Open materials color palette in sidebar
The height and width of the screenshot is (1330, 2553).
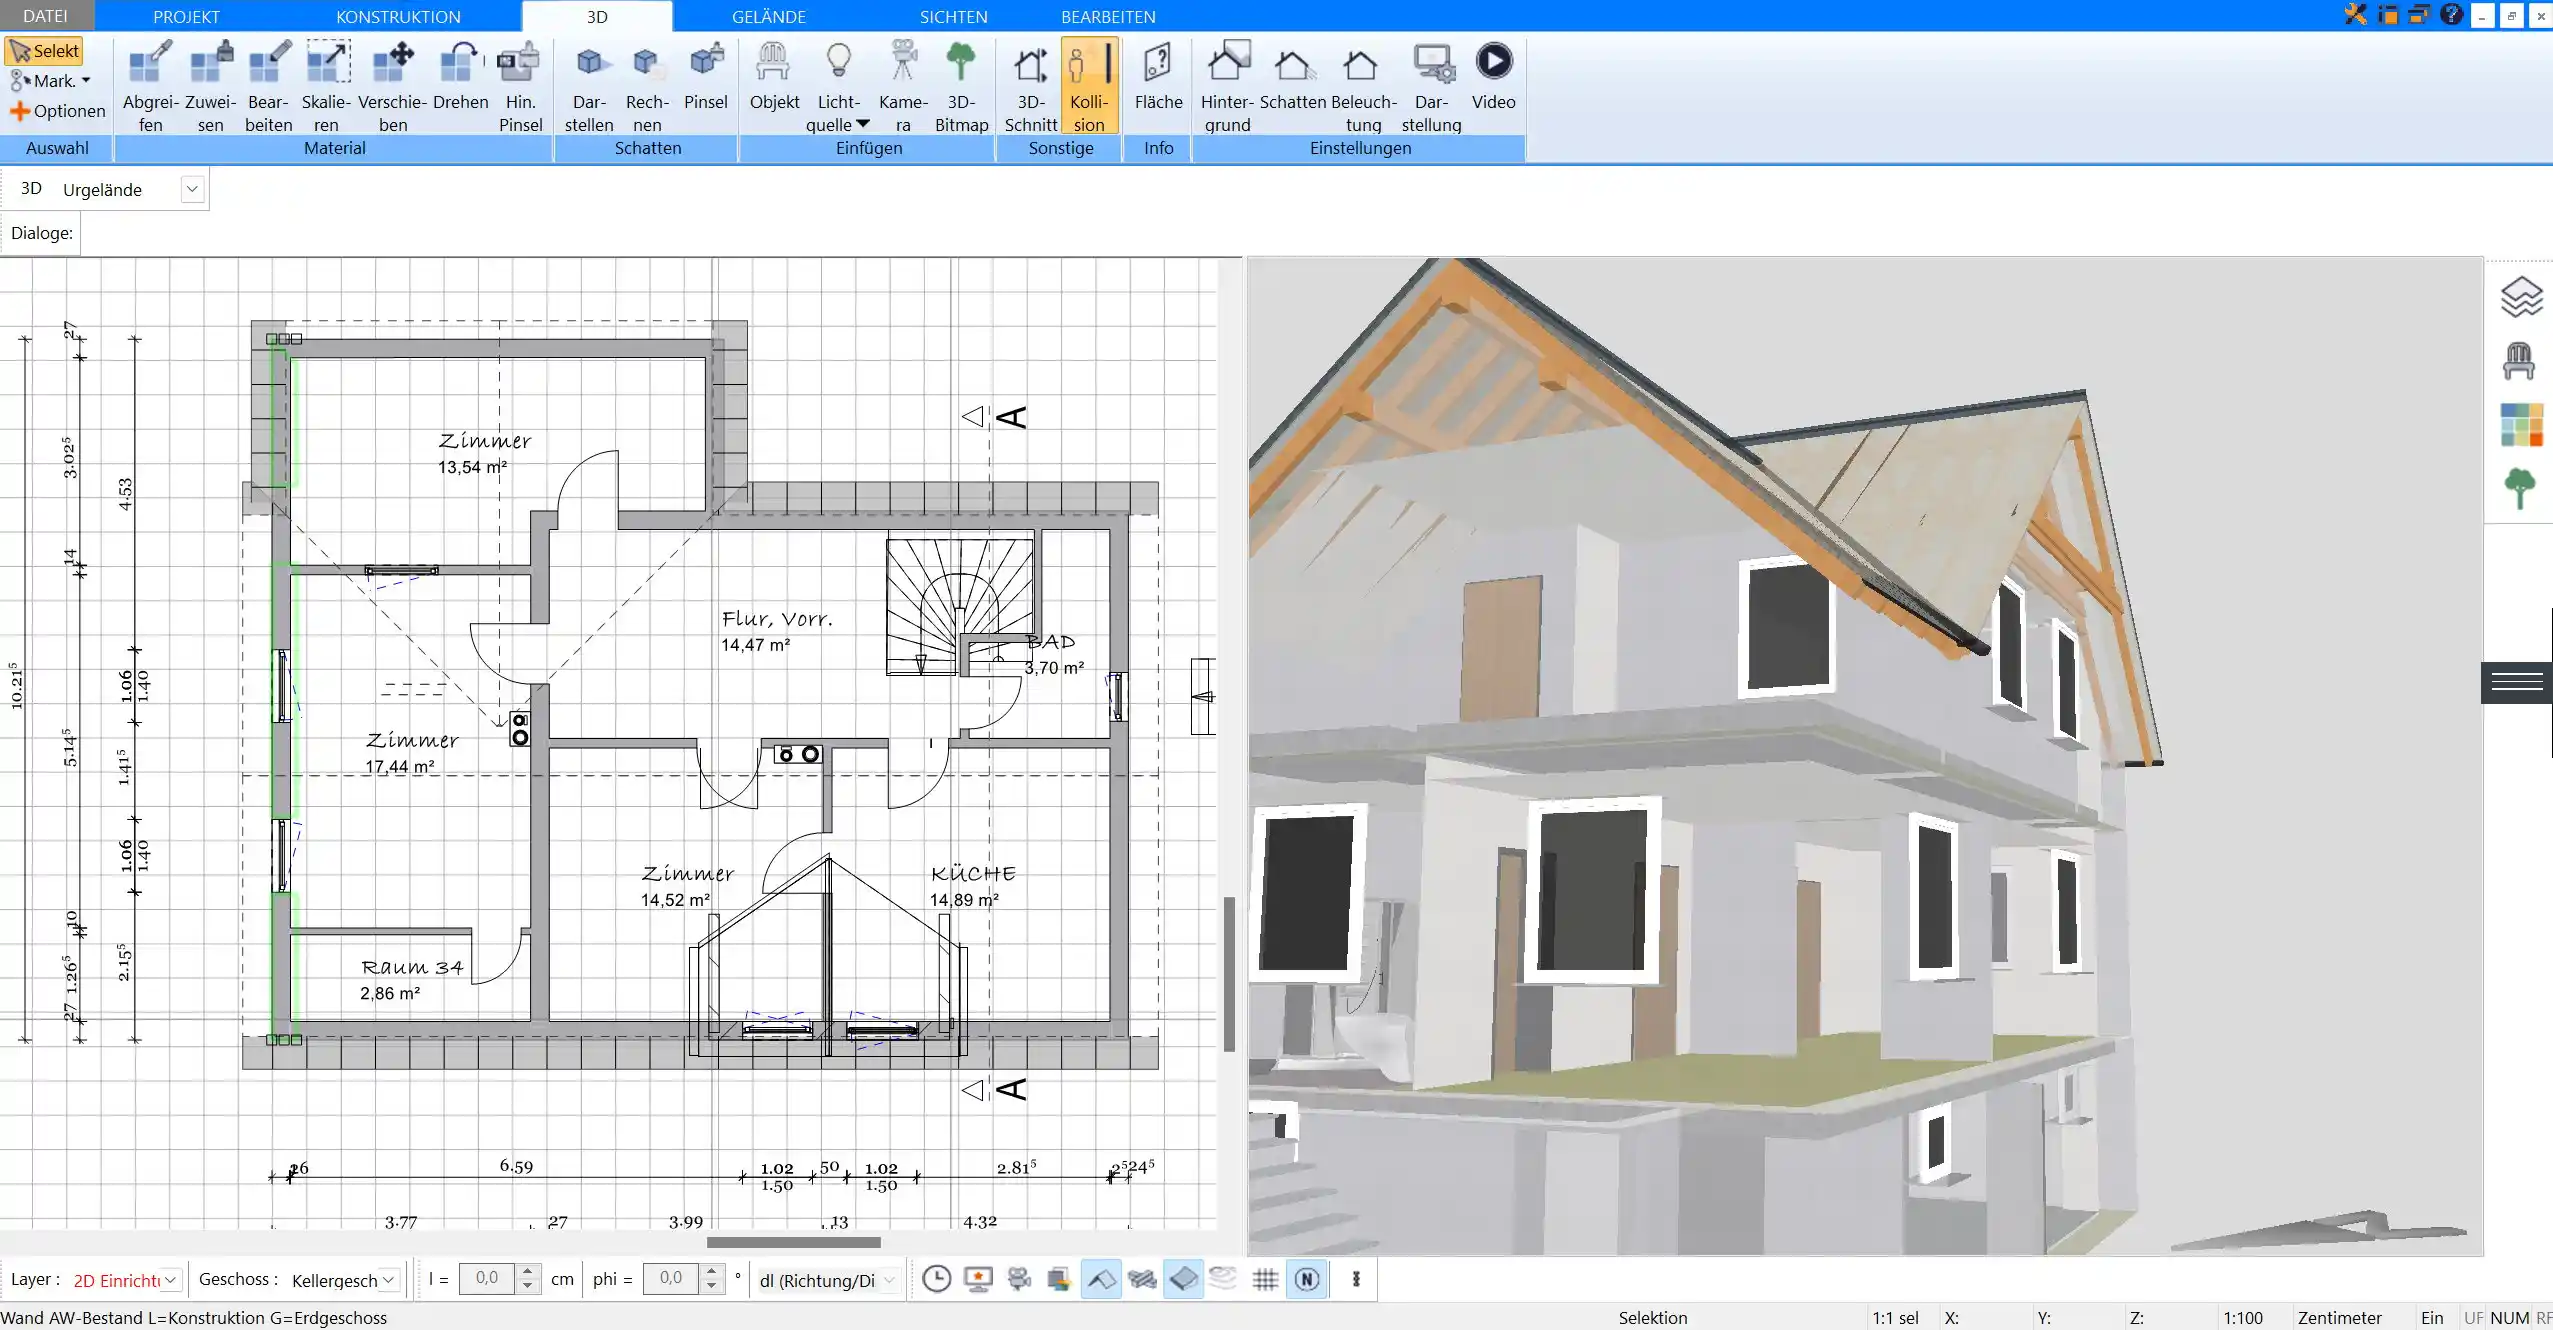[2520, 425]
